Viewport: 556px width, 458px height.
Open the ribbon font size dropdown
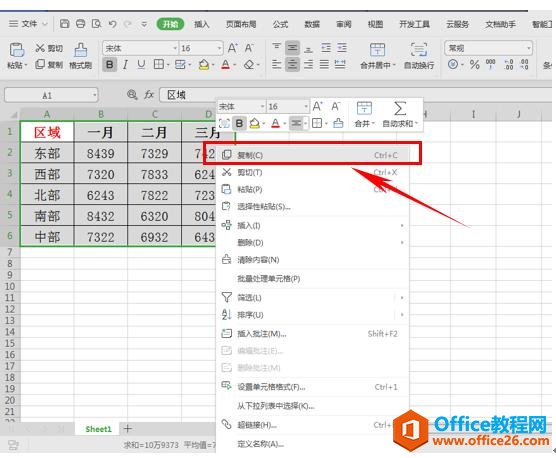coord(219,48)
